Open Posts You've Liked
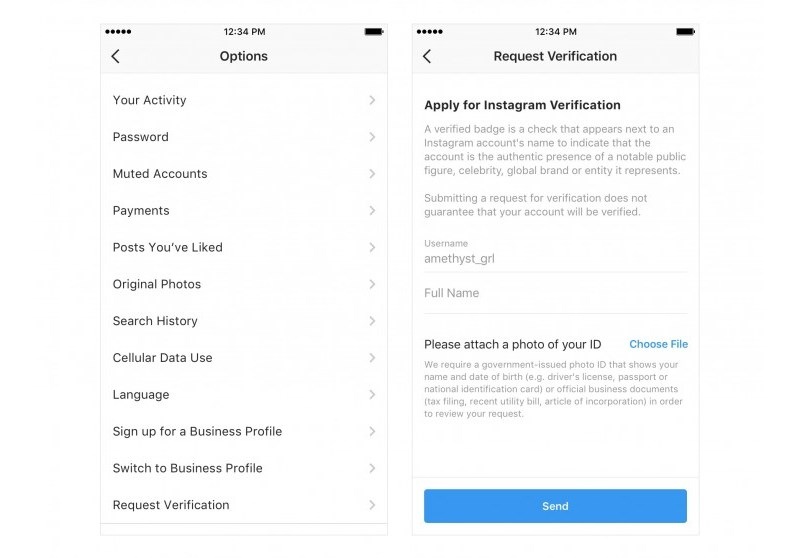The image size is (800, 558). [168, 248]
